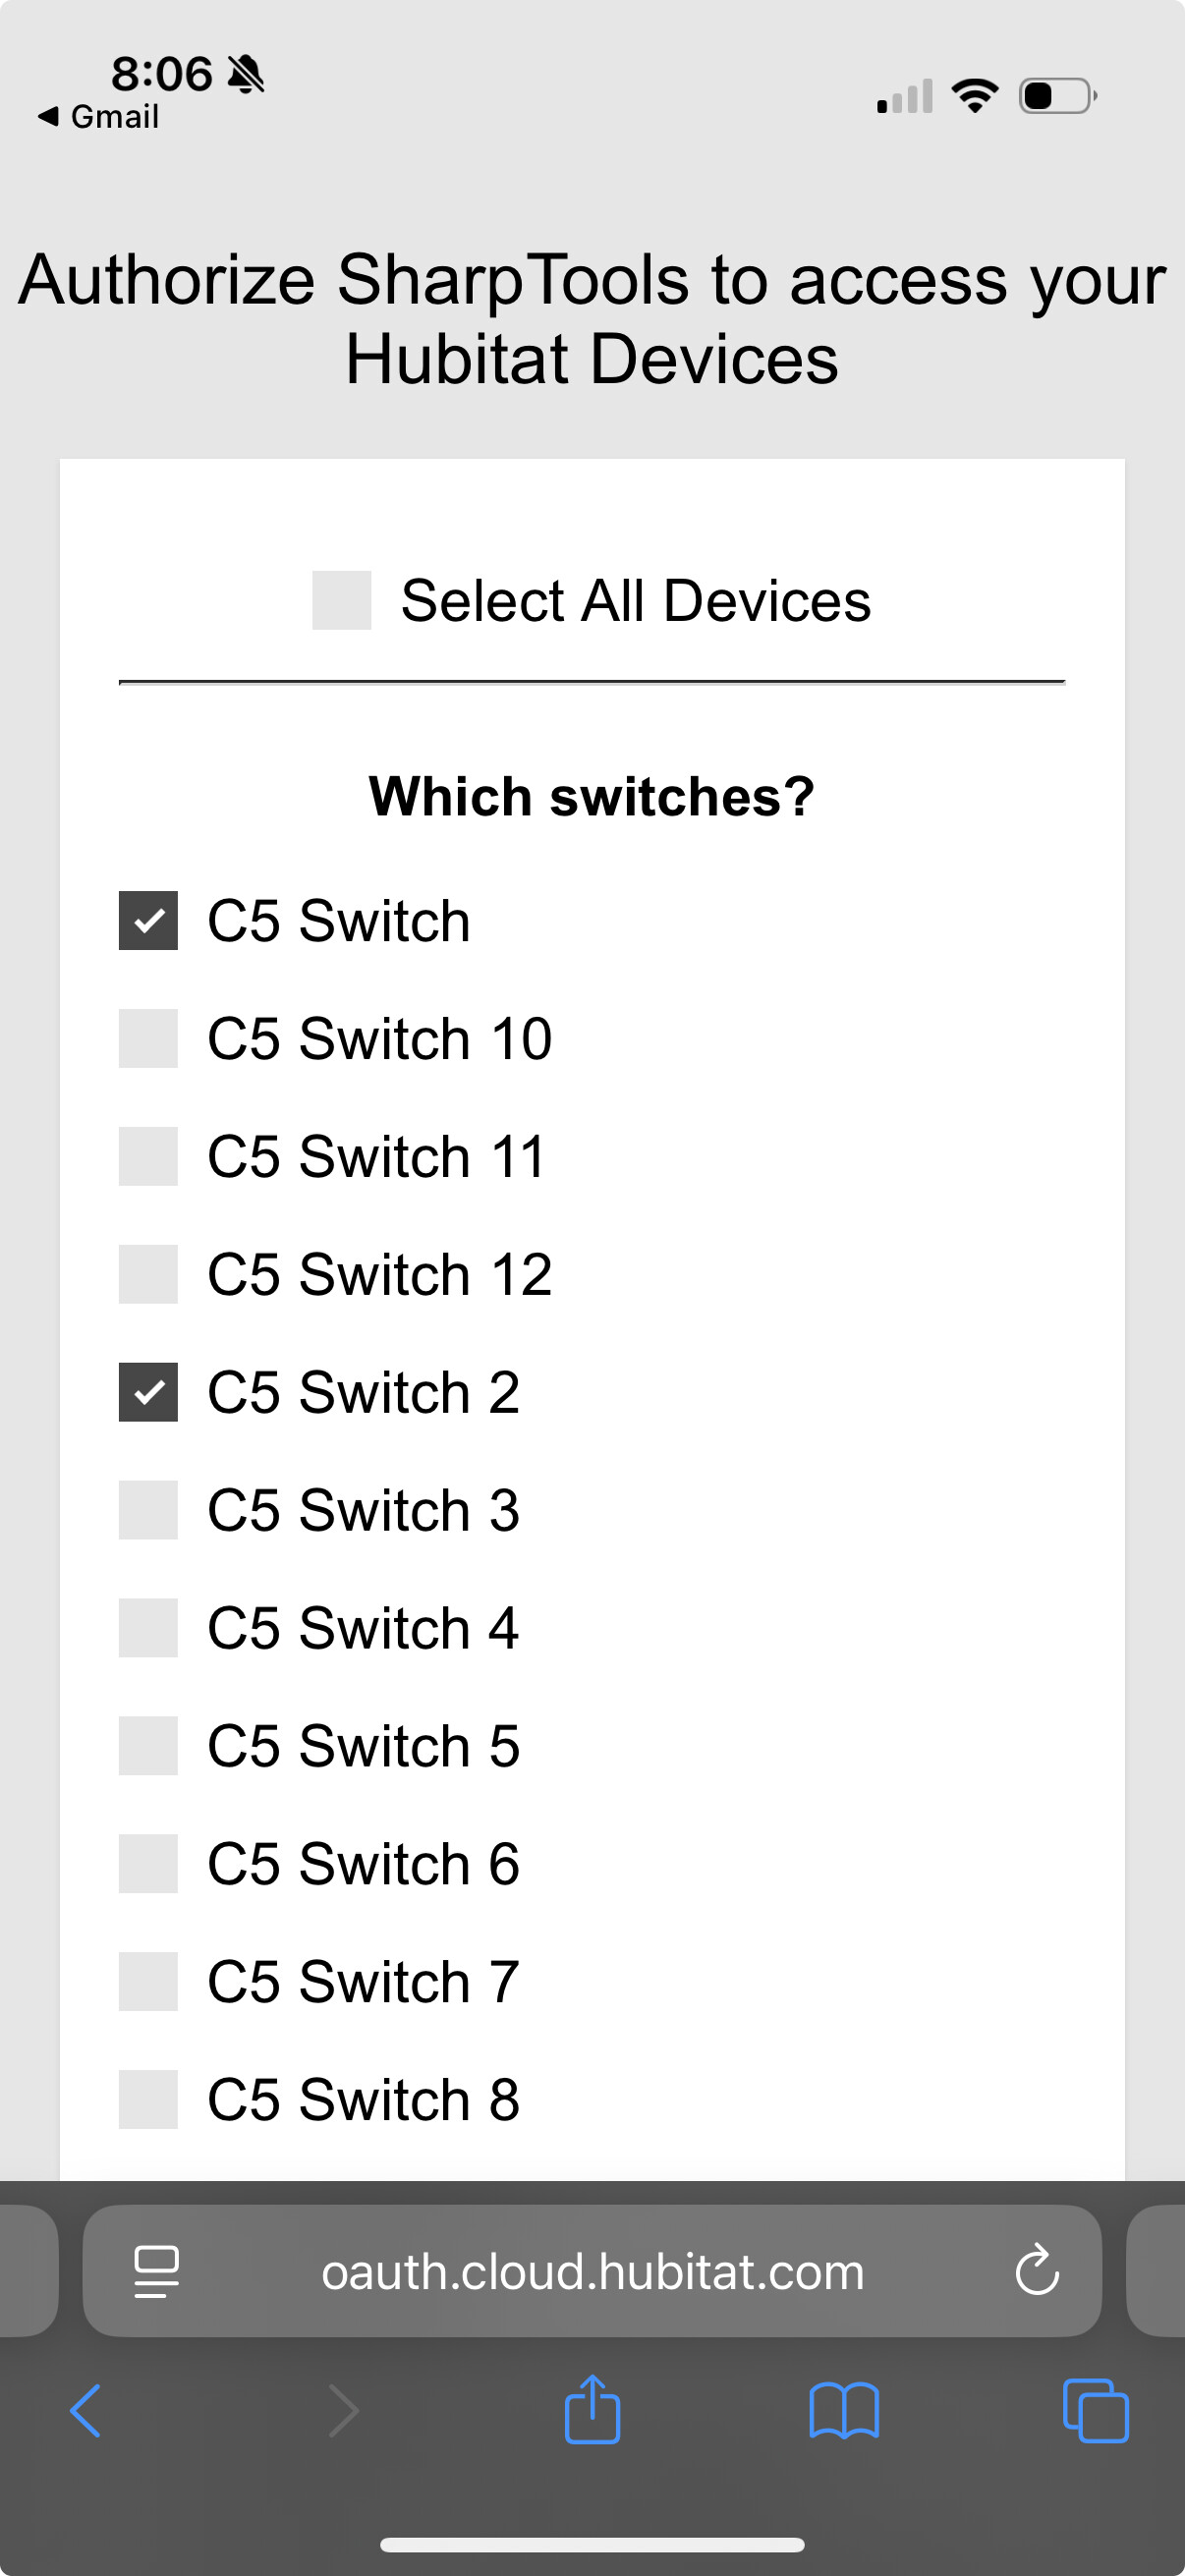This screenshot has height=2576, width=1185.
Task: Open the Safari tabs overview icon
Action: pos(1096,2411)
